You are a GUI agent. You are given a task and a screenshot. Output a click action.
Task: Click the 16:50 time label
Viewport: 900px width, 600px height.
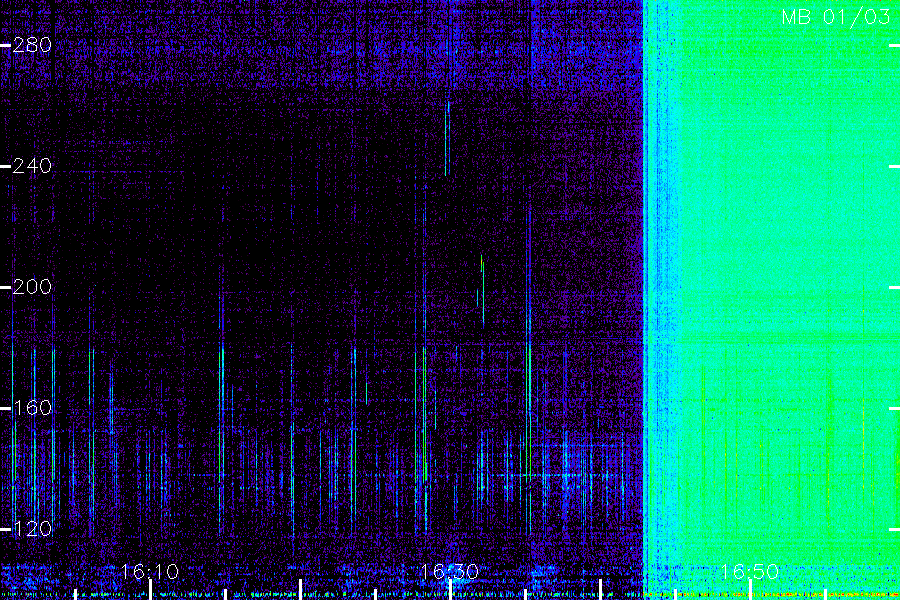tap(750, 572)
